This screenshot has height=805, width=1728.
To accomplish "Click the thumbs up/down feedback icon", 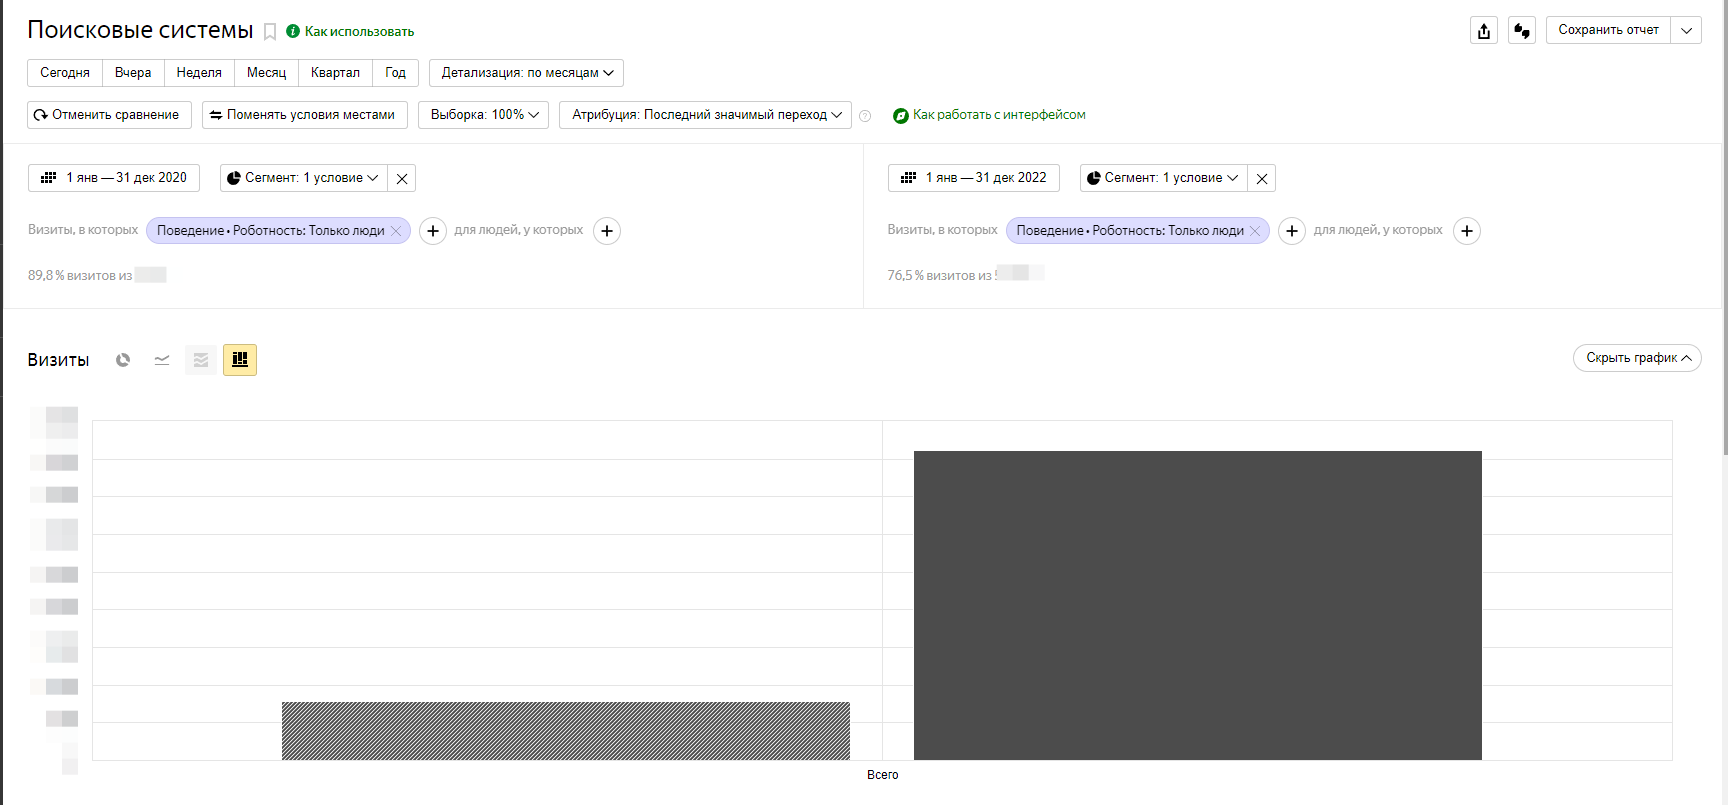I will coord(1521,31).
